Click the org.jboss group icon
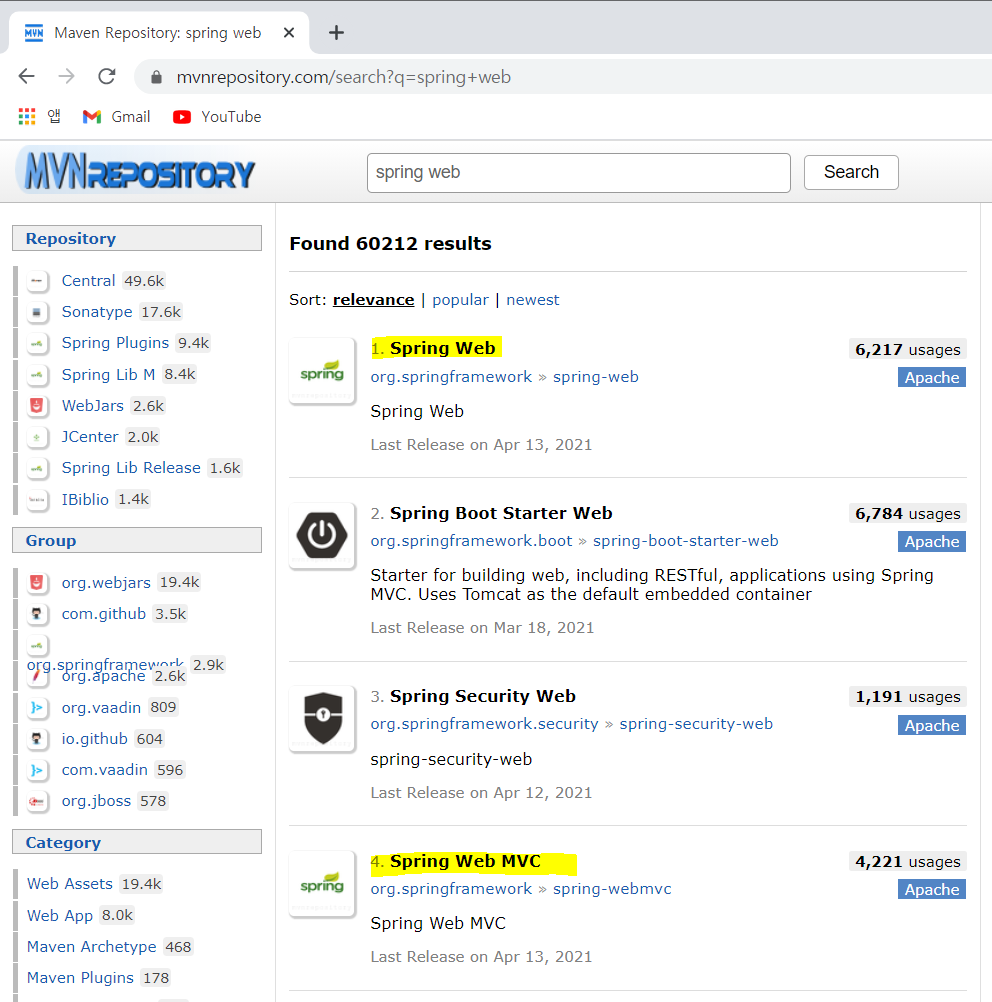This screenshot has height=1002, width=992. coord(37,801)
